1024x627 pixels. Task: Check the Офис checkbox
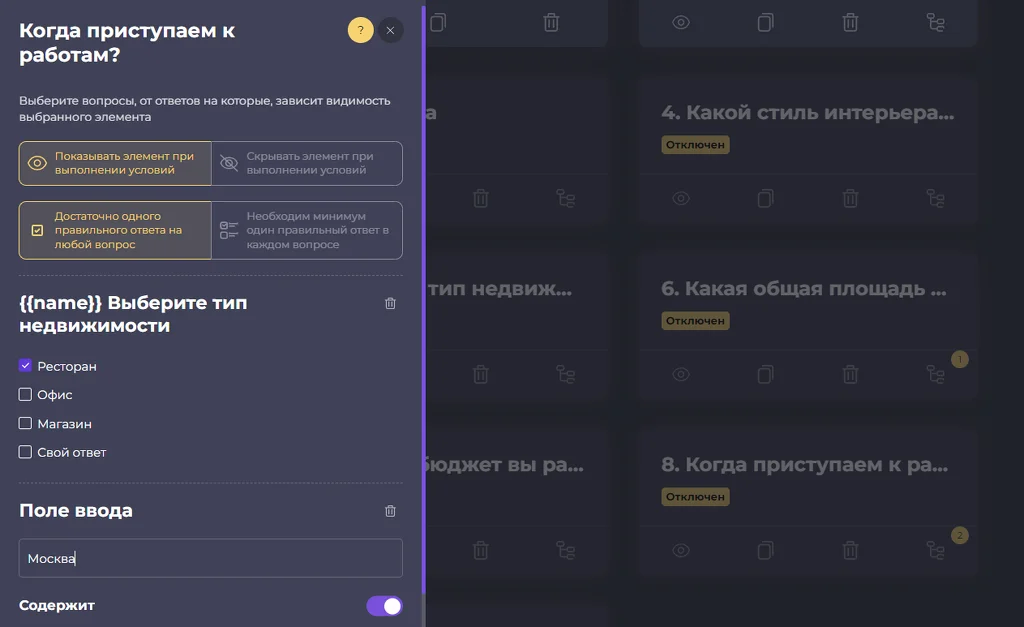pos(25,394)
